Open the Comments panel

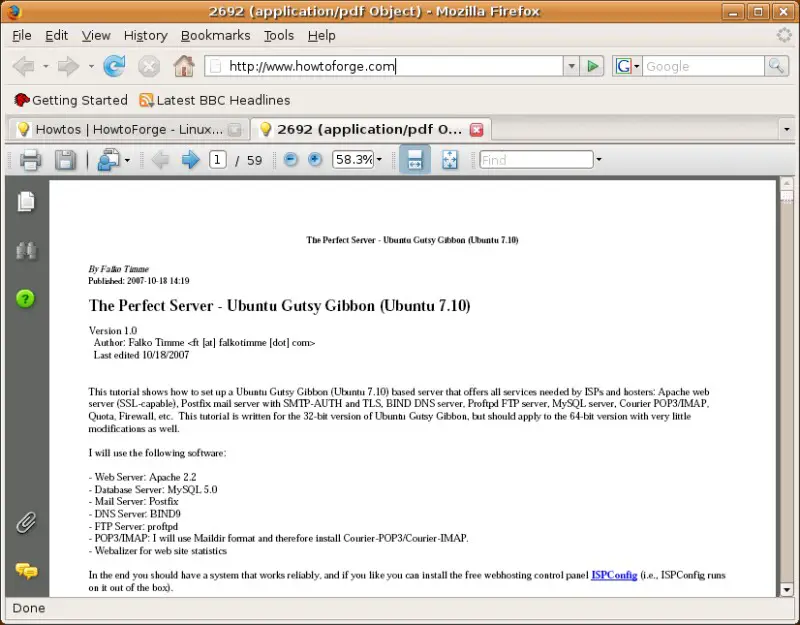(26, 571)
